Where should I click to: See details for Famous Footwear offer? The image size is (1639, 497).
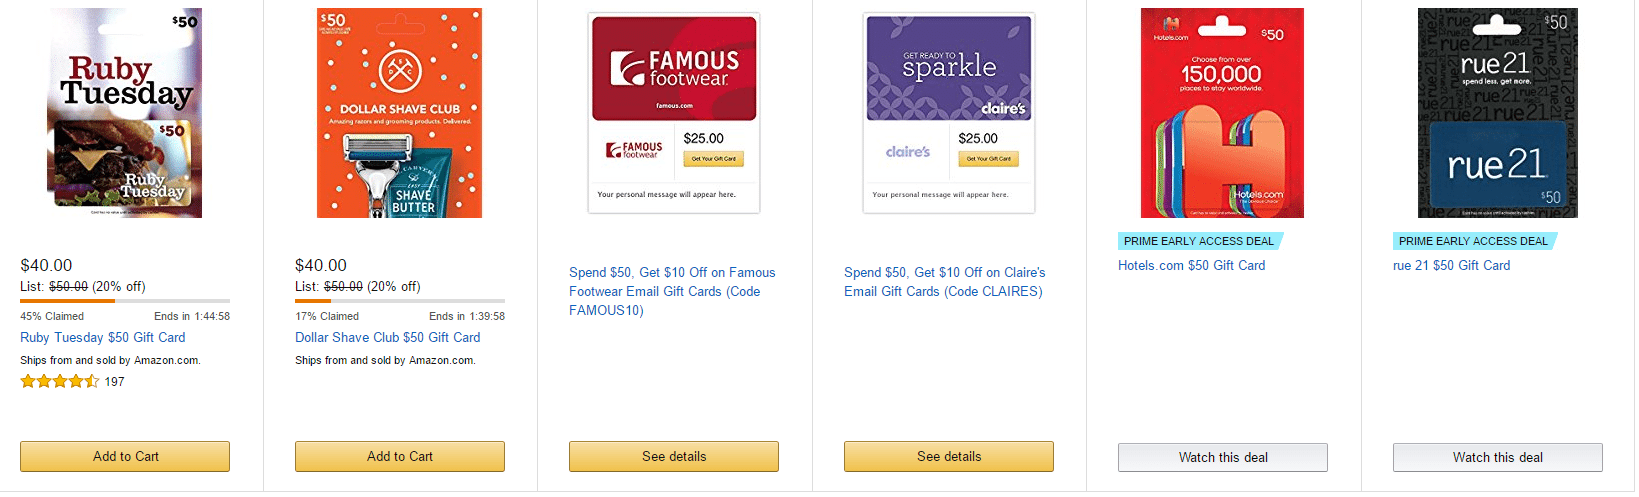674,456
